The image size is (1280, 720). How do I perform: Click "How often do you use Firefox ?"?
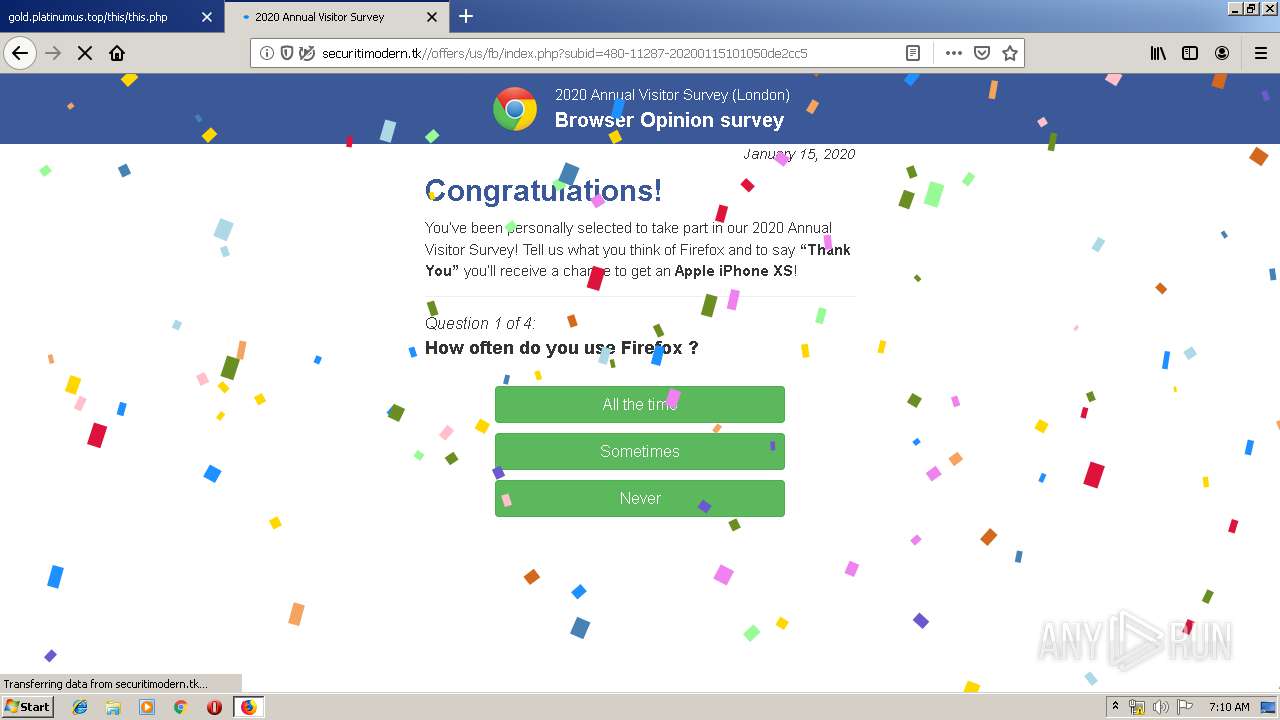(561, 348)
